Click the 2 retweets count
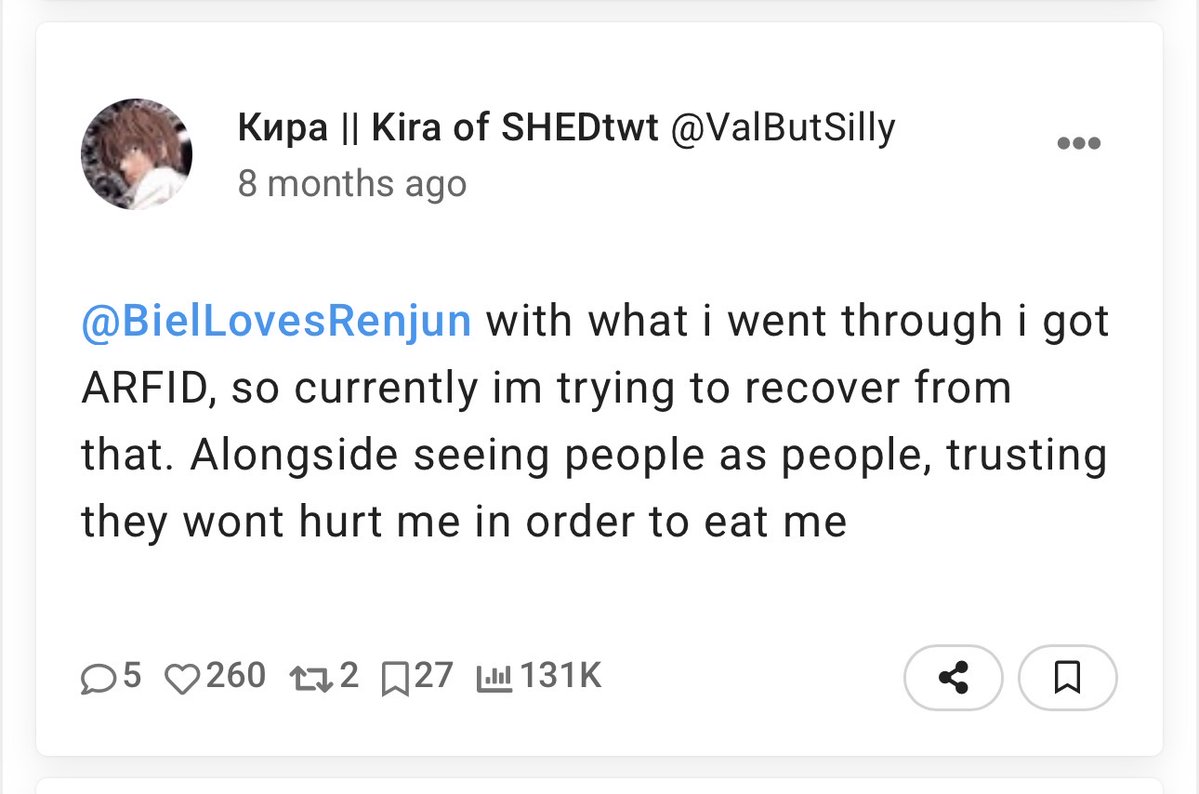 click(349, 676)
